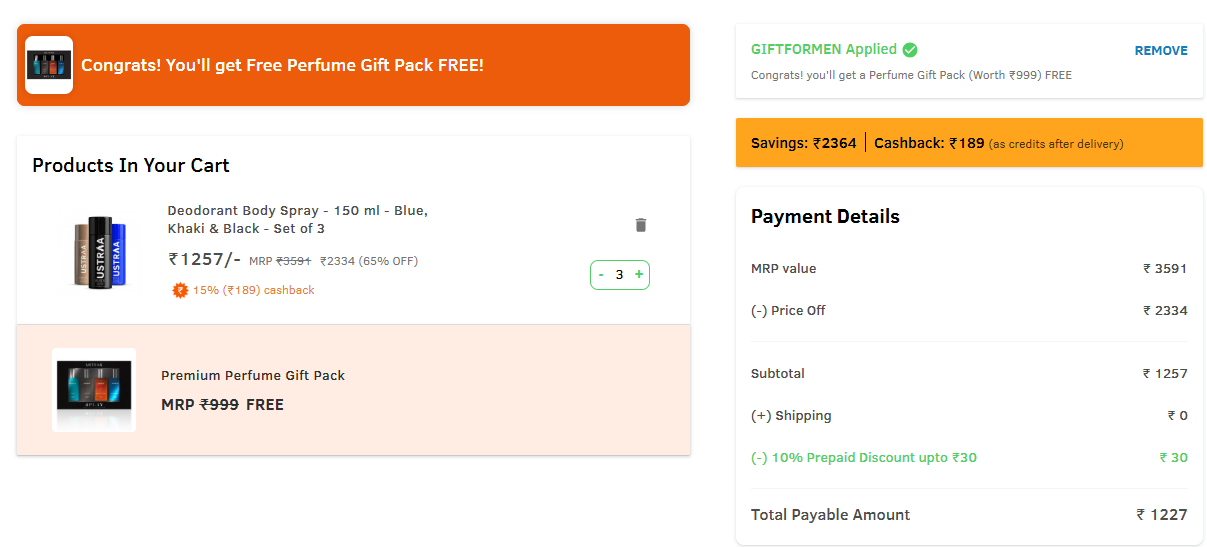Open the Premium Perfume Gift Pack image
Image resolution: width=1207 pixels, height=547 pixels.
(94, 390)
